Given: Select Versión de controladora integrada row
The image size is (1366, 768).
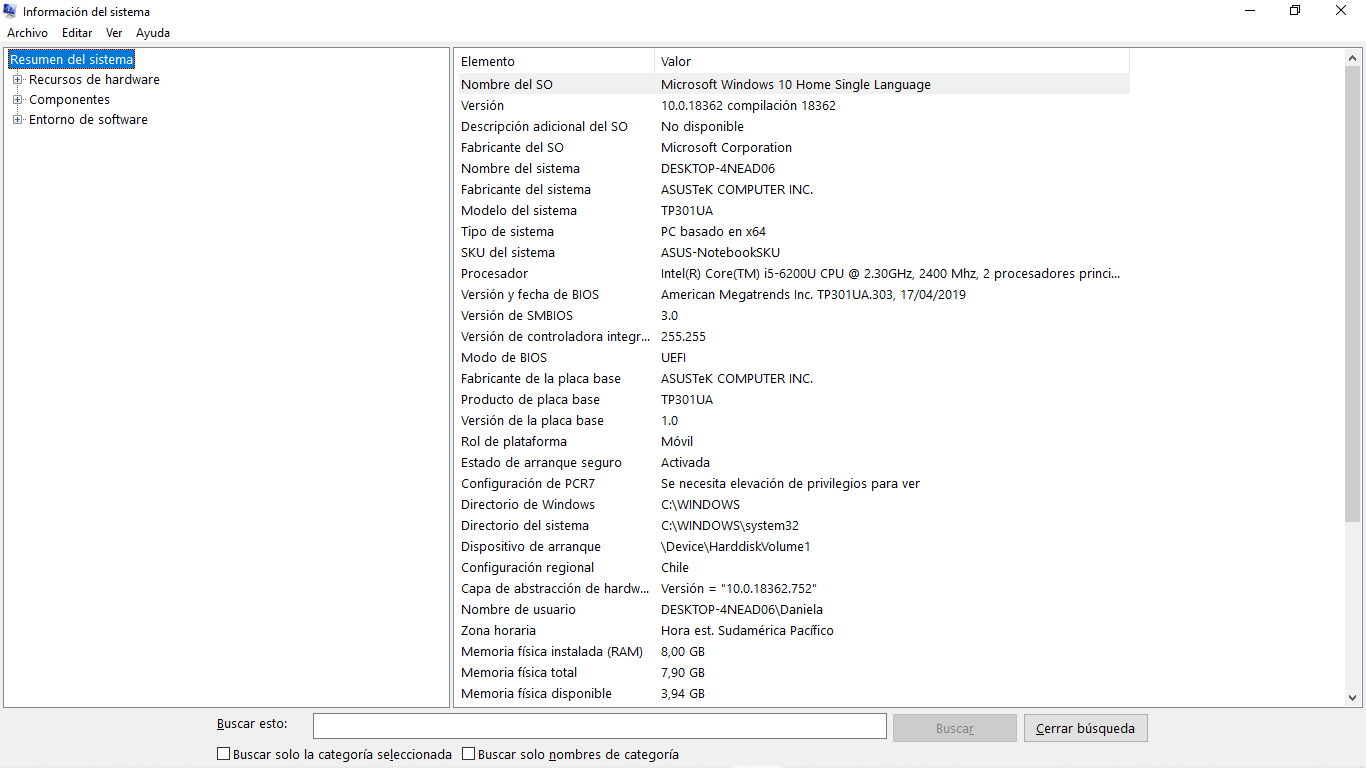Looking at the screenshot, I should point(793,337).
